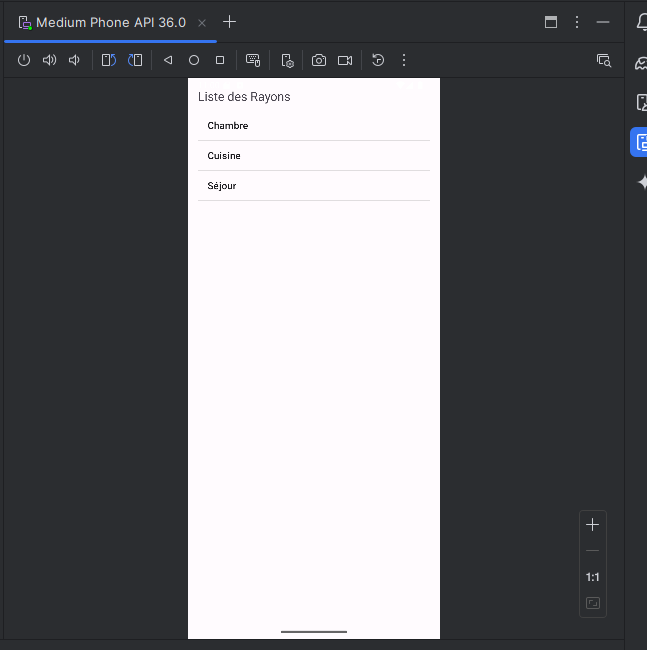Take a screenshot with camera icon

pos(319,61)
